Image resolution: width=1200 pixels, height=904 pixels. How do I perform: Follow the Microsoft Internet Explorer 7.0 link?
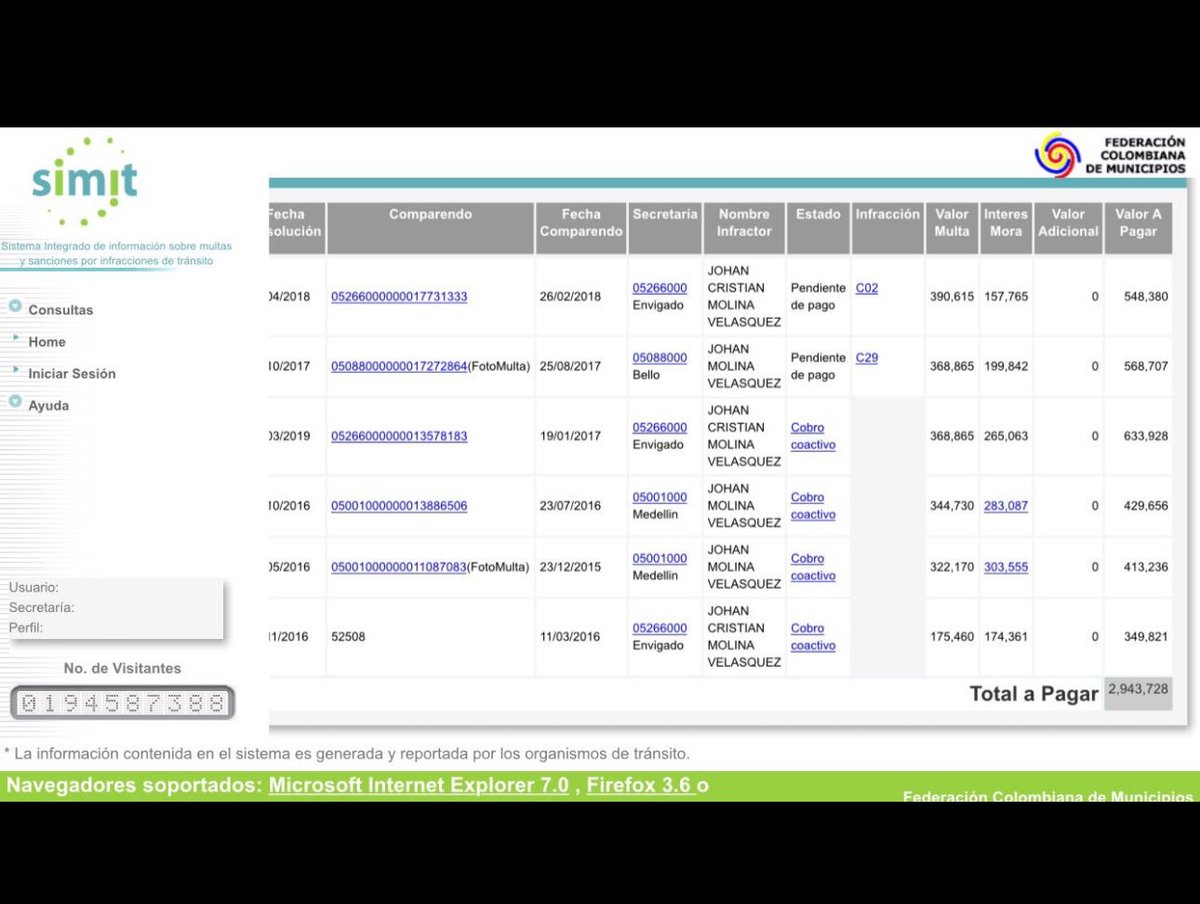click(419, 785)
